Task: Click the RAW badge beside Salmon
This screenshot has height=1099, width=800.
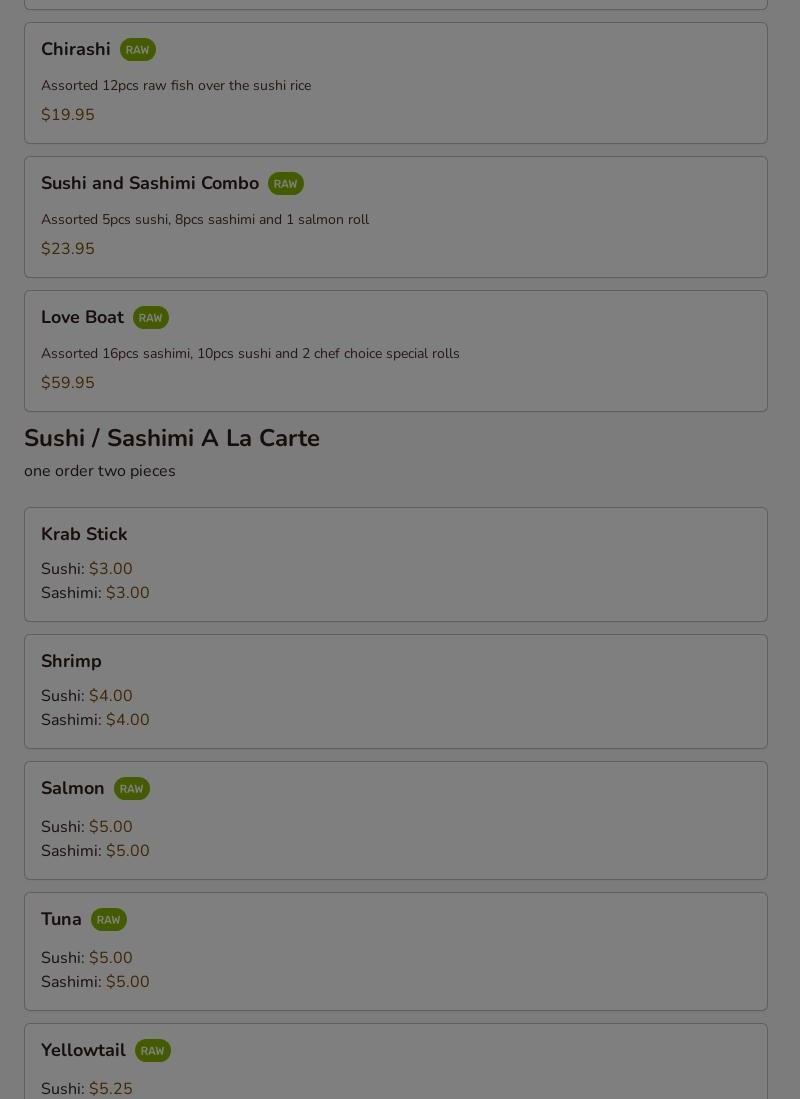Action: click(132, 789)
